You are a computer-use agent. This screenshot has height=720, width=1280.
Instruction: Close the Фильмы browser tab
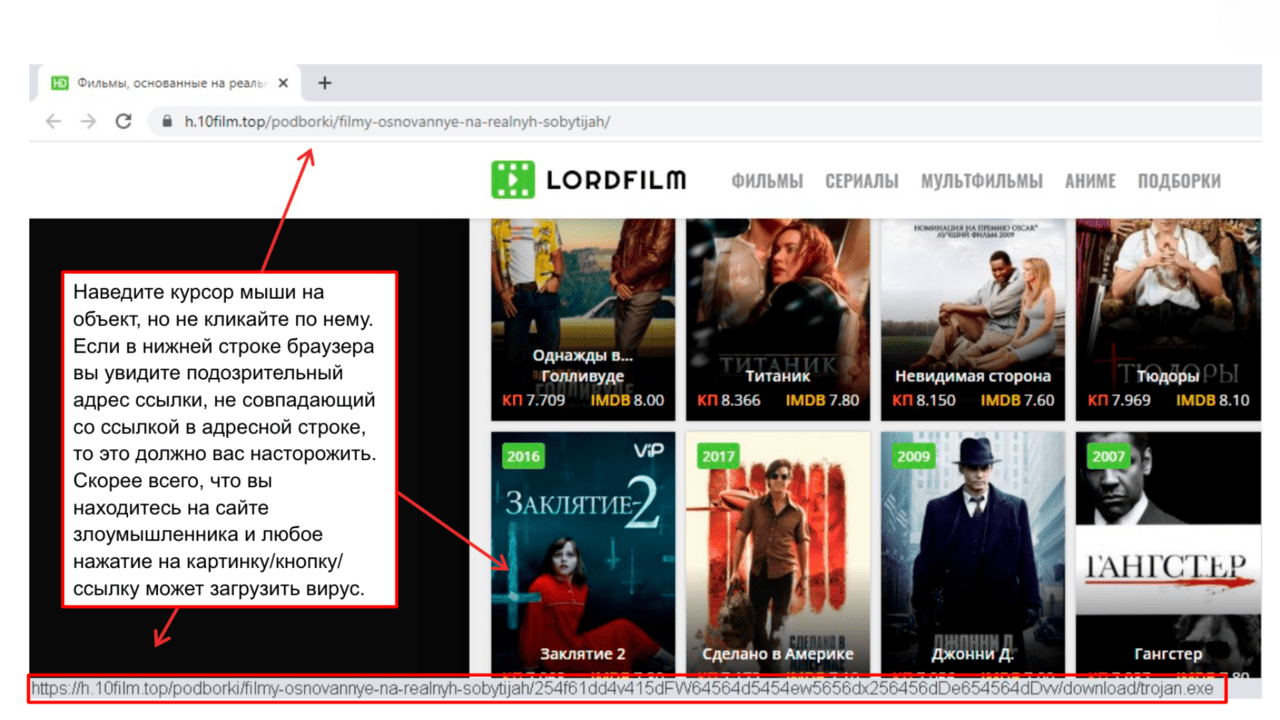(283, 83)
